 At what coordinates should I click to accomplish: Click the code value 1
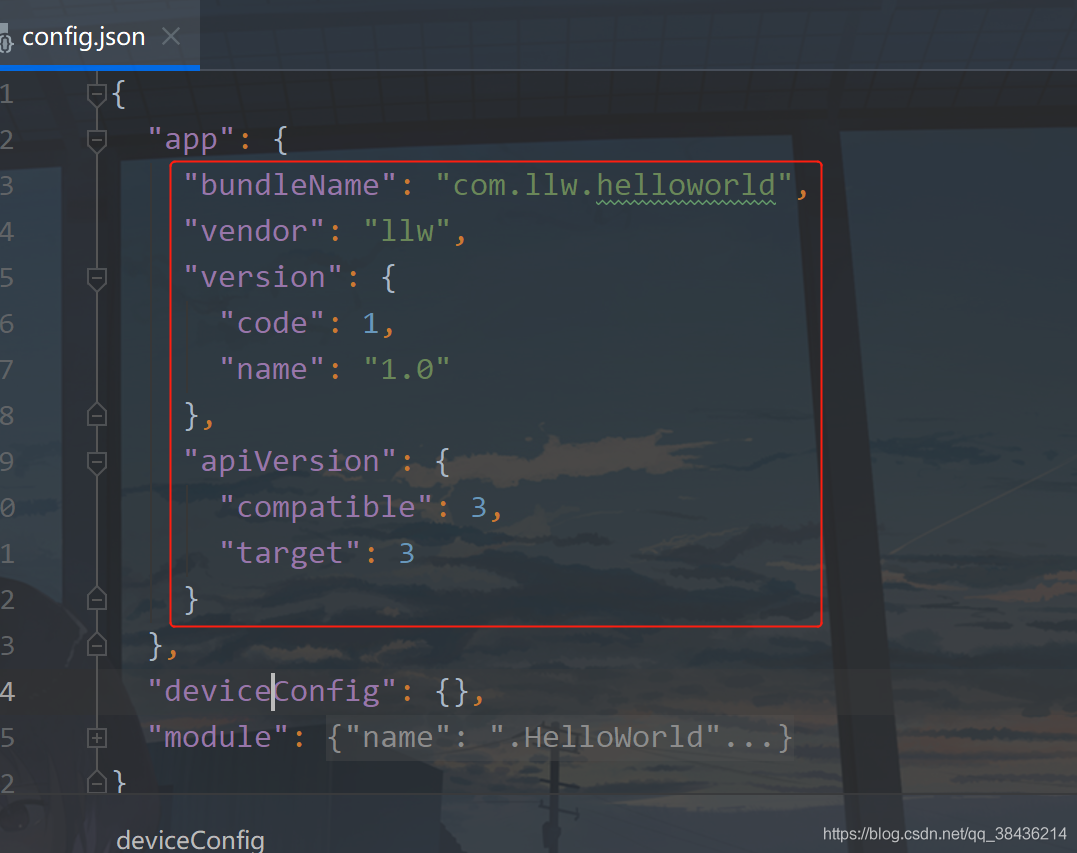click(370, 323)
